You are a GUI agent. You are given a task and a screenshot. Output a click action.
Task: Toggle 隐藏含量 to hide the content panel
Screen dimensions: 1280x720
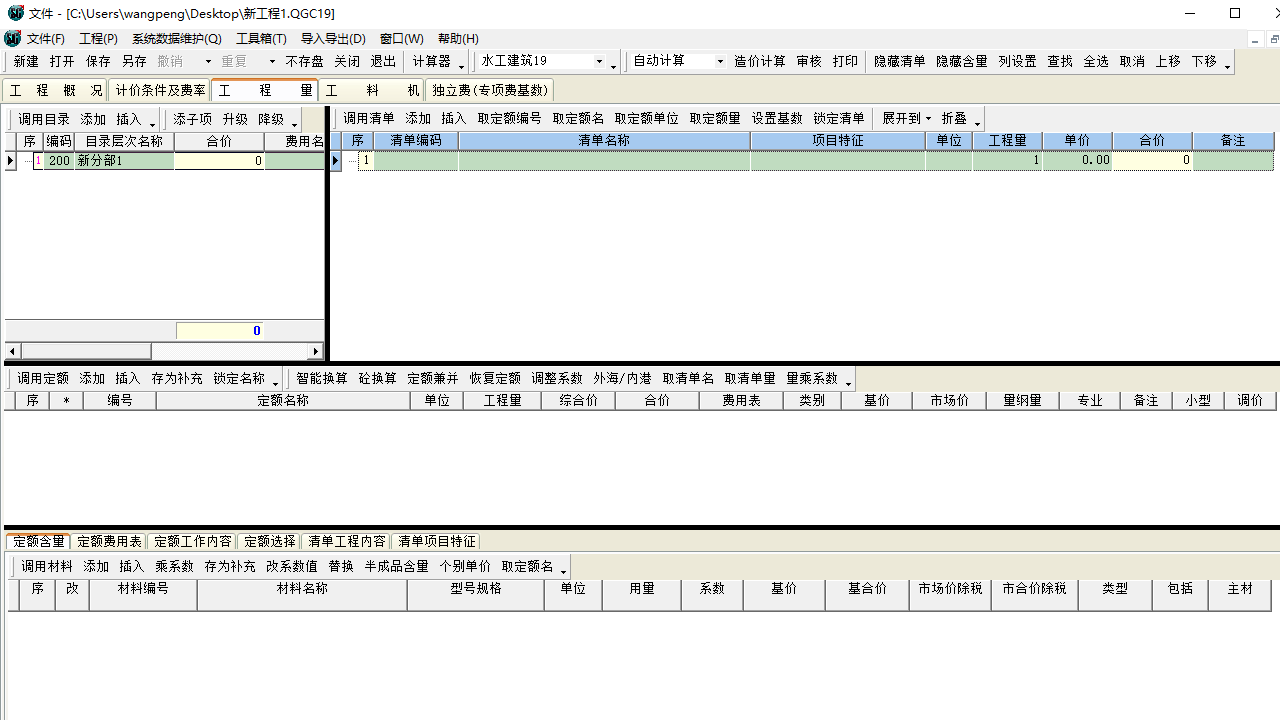pyautogui.click(x=962, y=62)
